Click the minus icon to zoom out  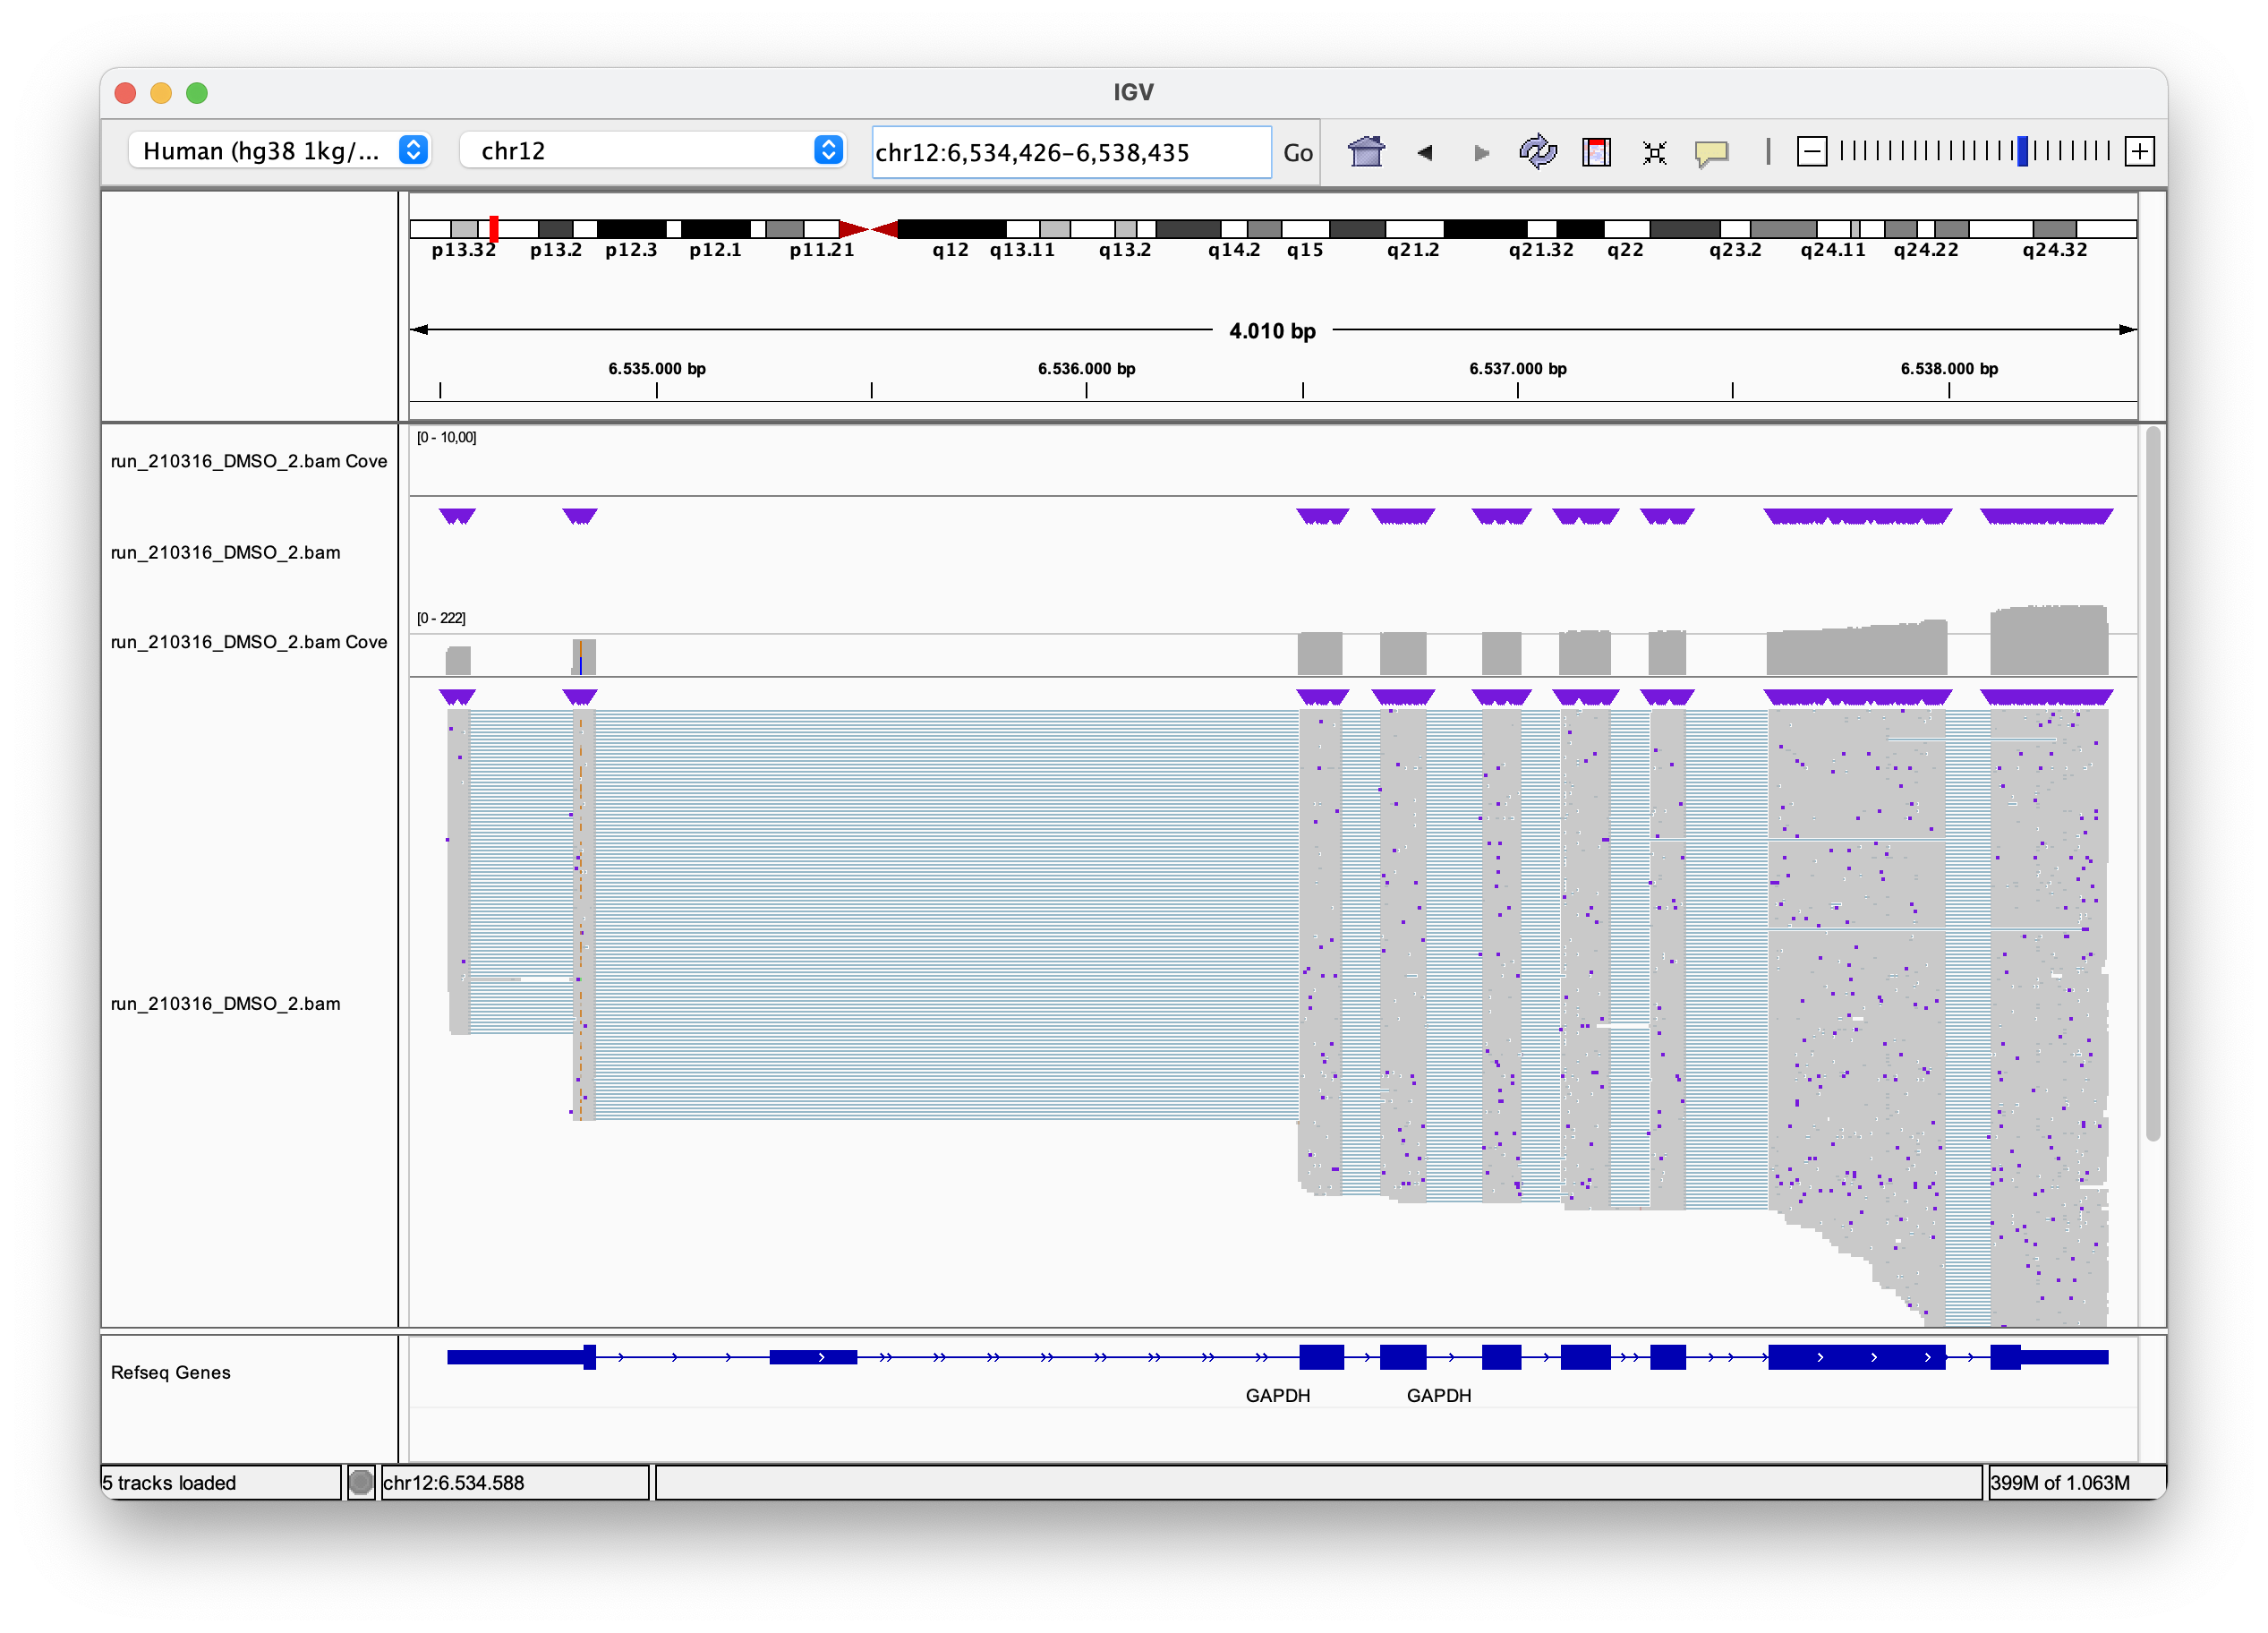click(1813, 152)
